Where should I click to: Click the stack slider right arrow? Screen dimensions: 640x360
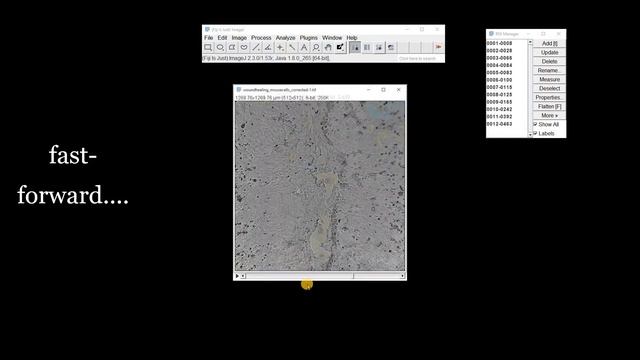(x=402, y=276)
